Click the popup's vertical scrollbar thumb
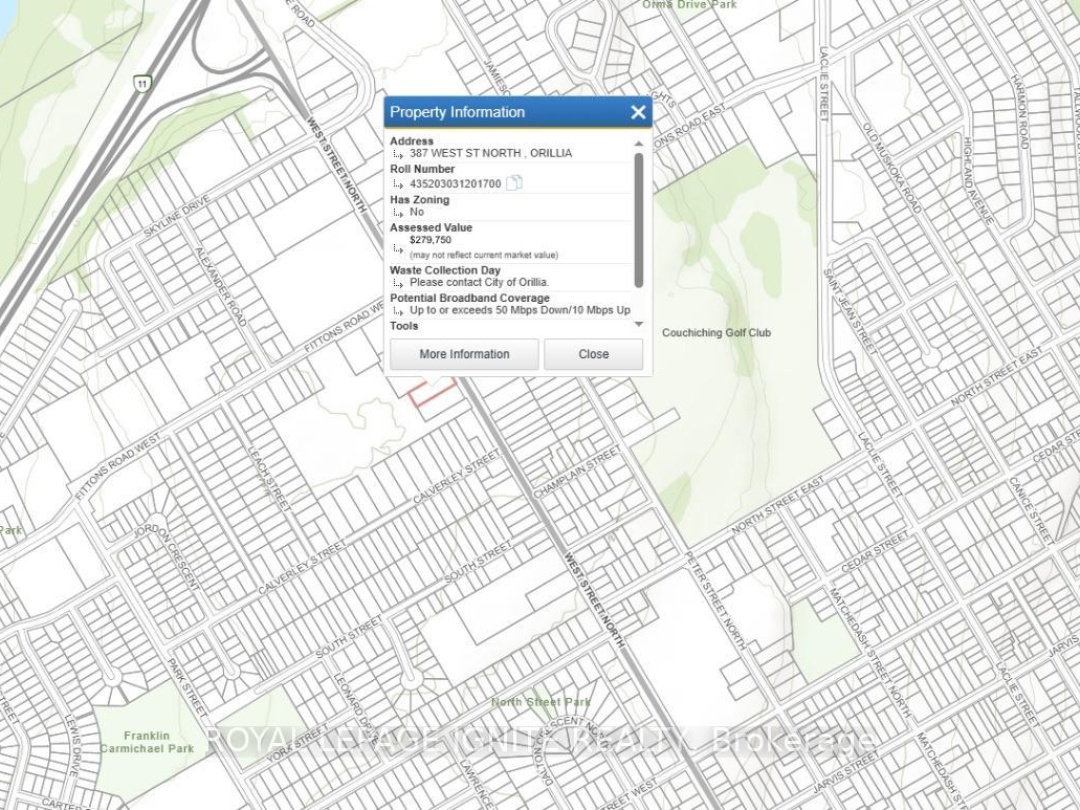Viewport: 1080px width, 810px height. click(x=639, y=220)
